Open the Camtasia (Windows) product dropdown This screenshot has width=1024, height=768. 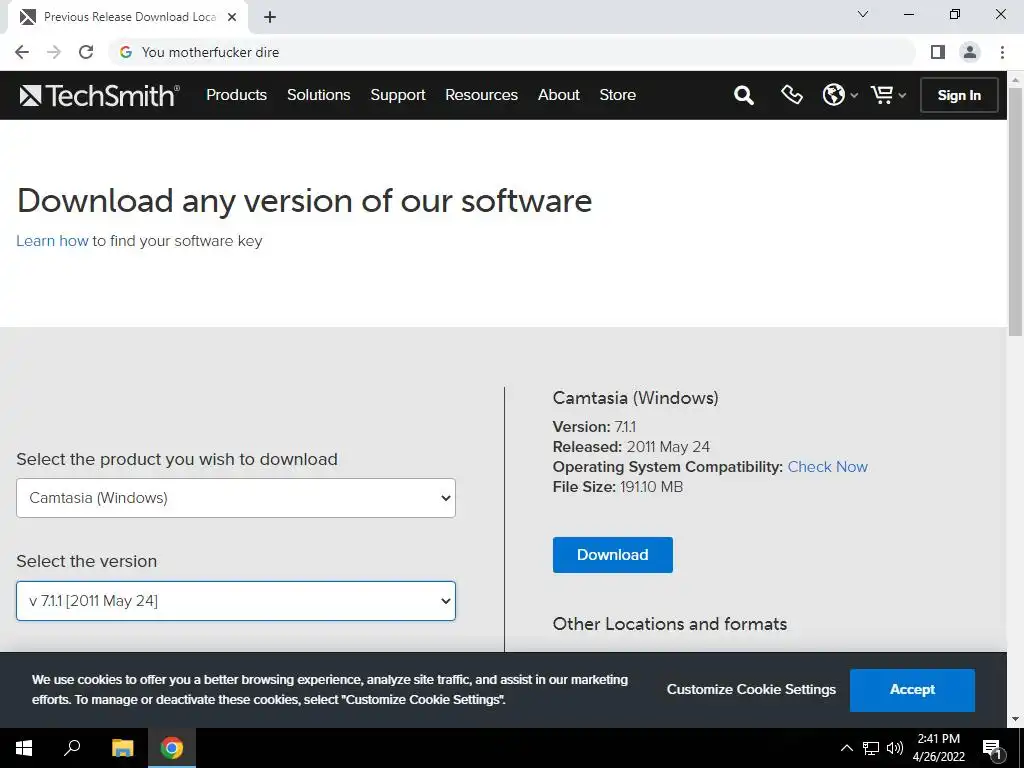[236, 498]
